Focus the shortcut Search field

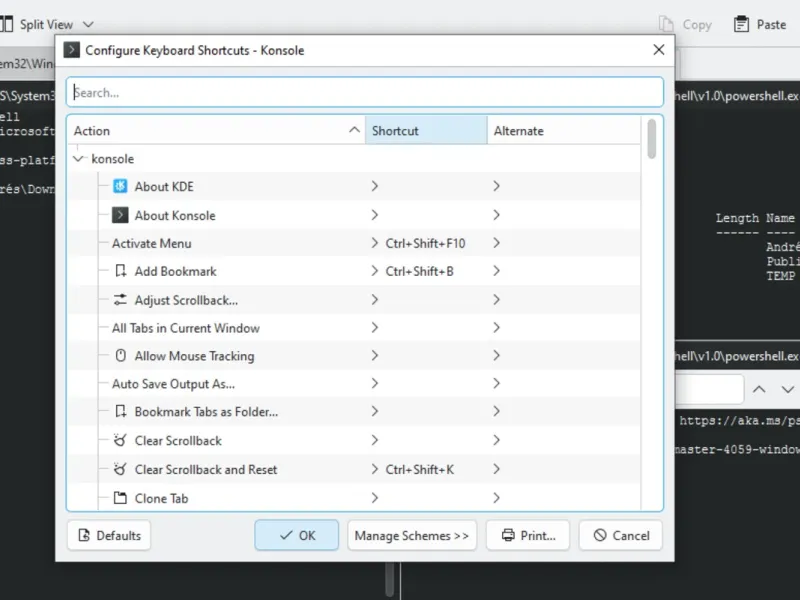coord(365,92)
